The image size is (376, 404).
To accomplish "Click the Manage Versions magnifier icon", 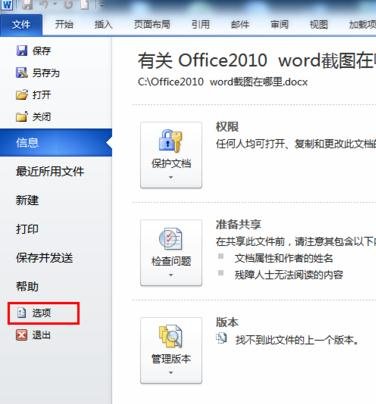I will [171, 336].
